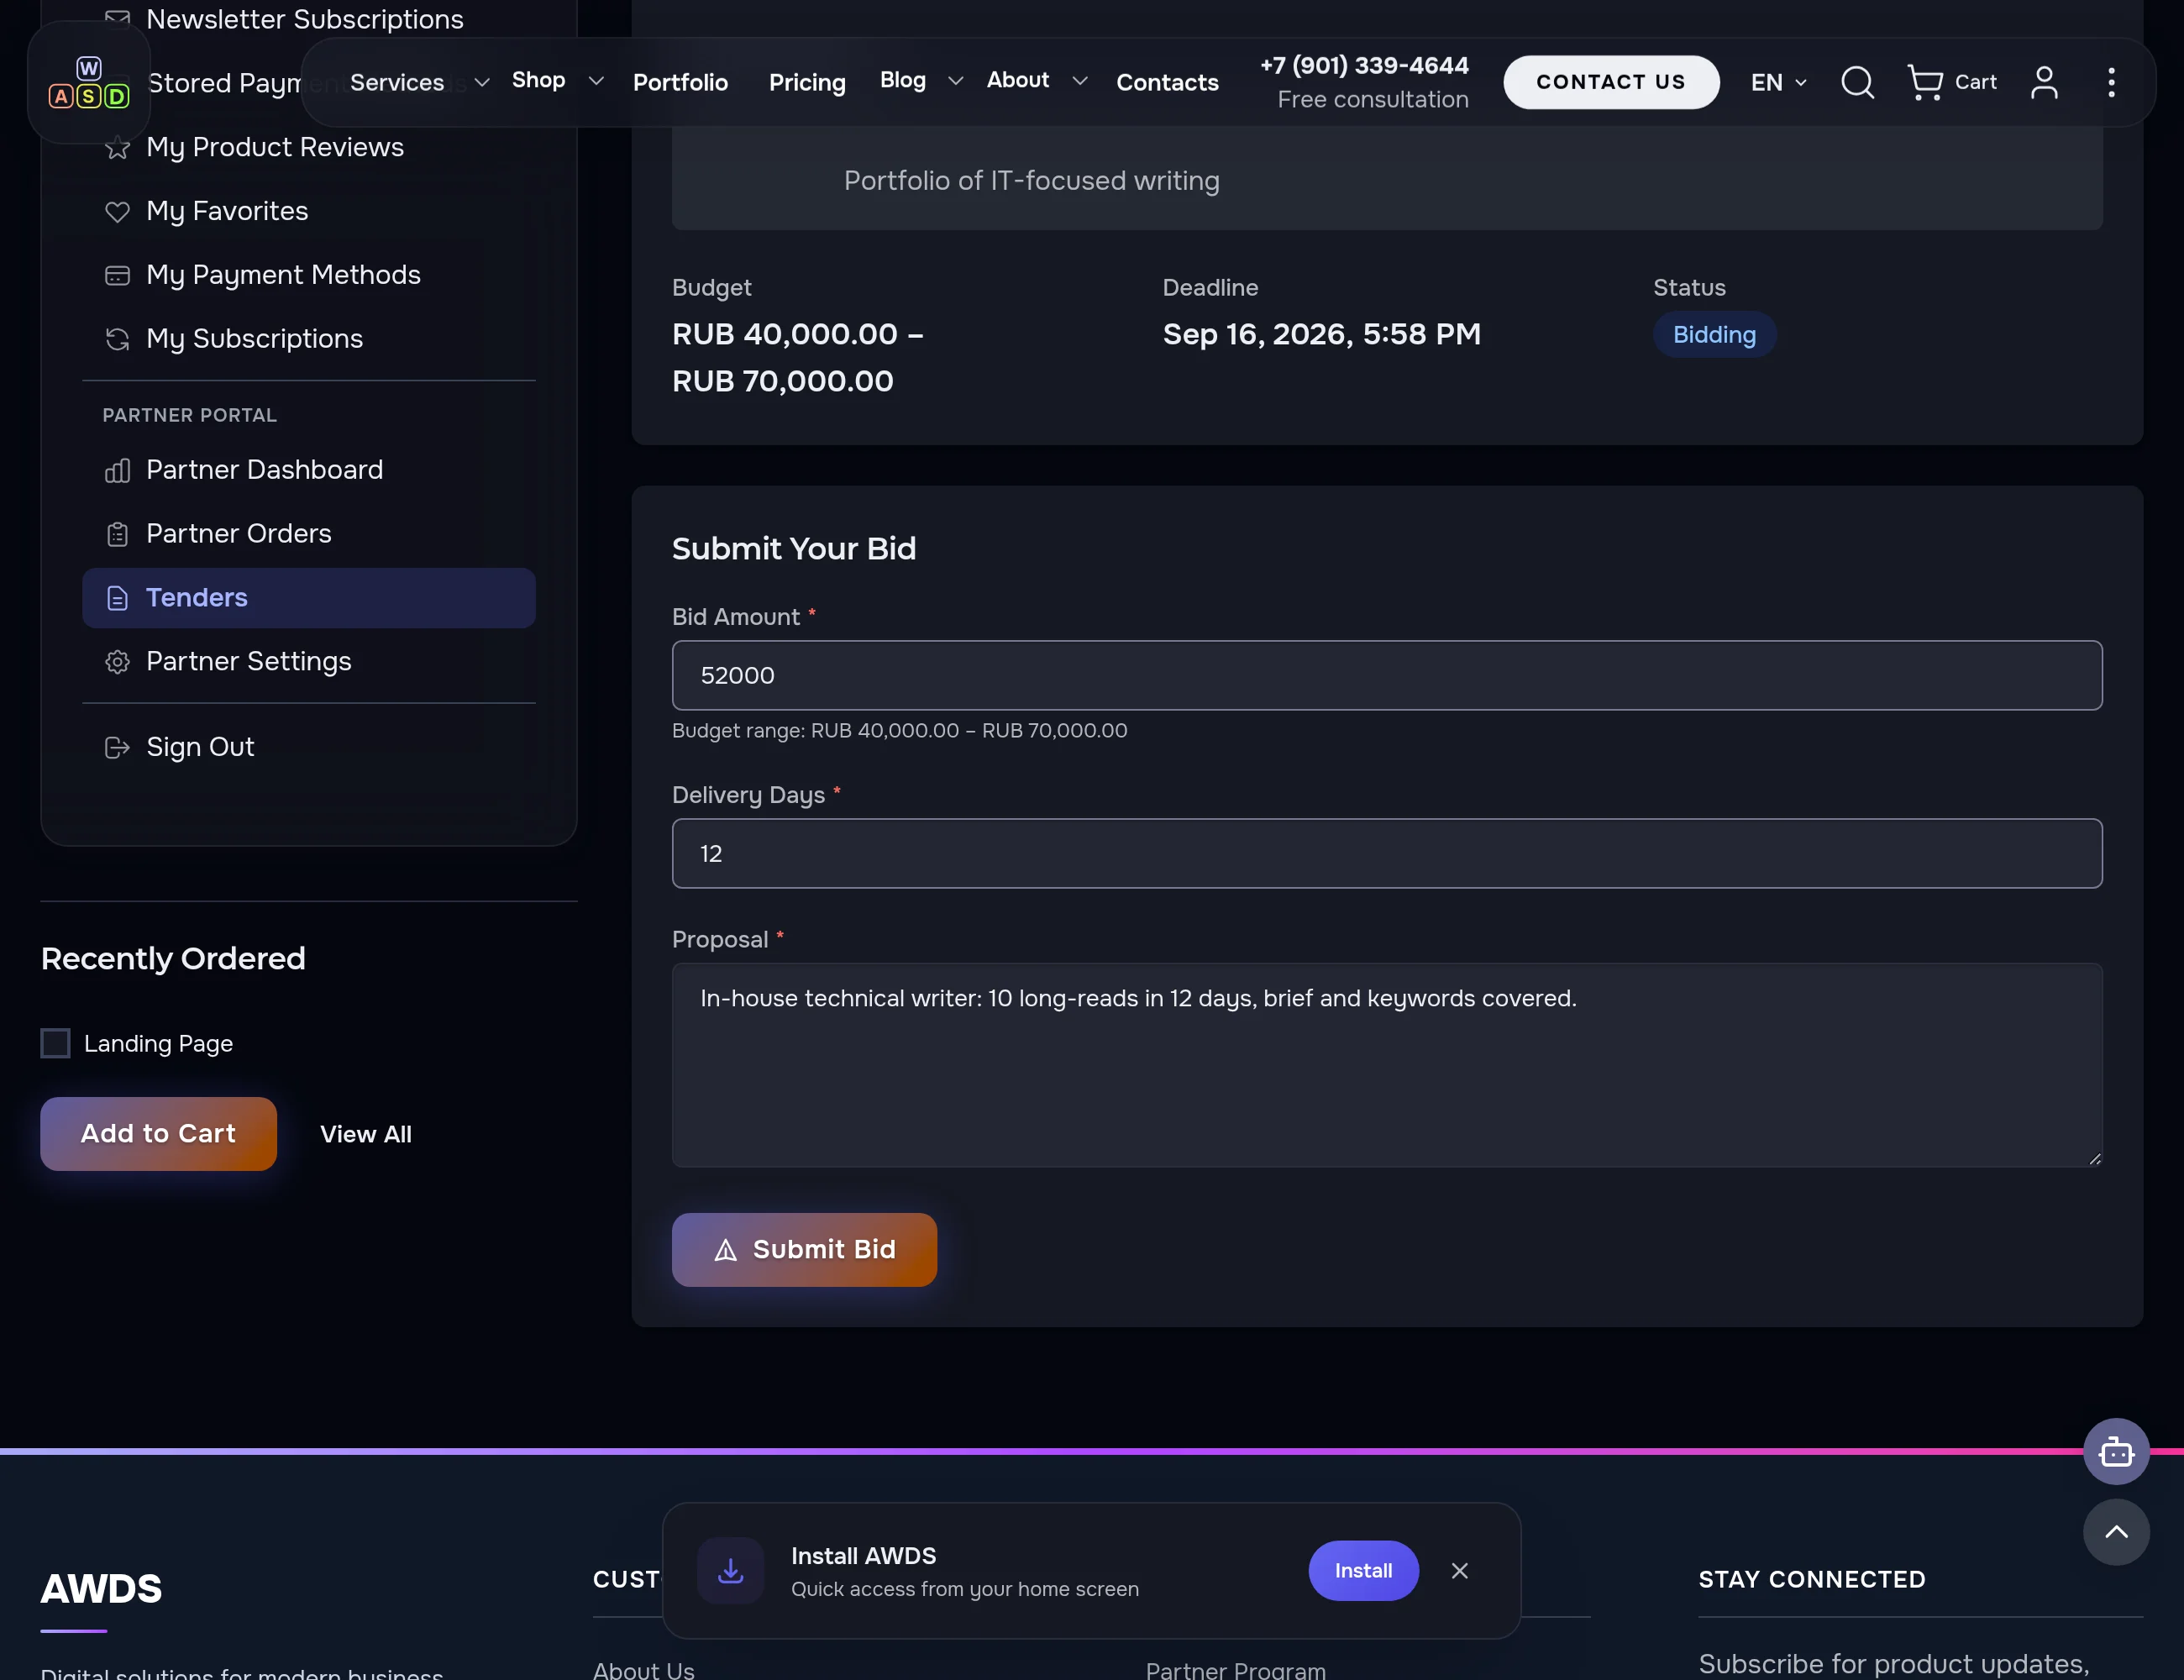The height and width of the screenshot is (1680, 2184).
Task: Click the Install button in banner
Action: pos(1363,1571)
